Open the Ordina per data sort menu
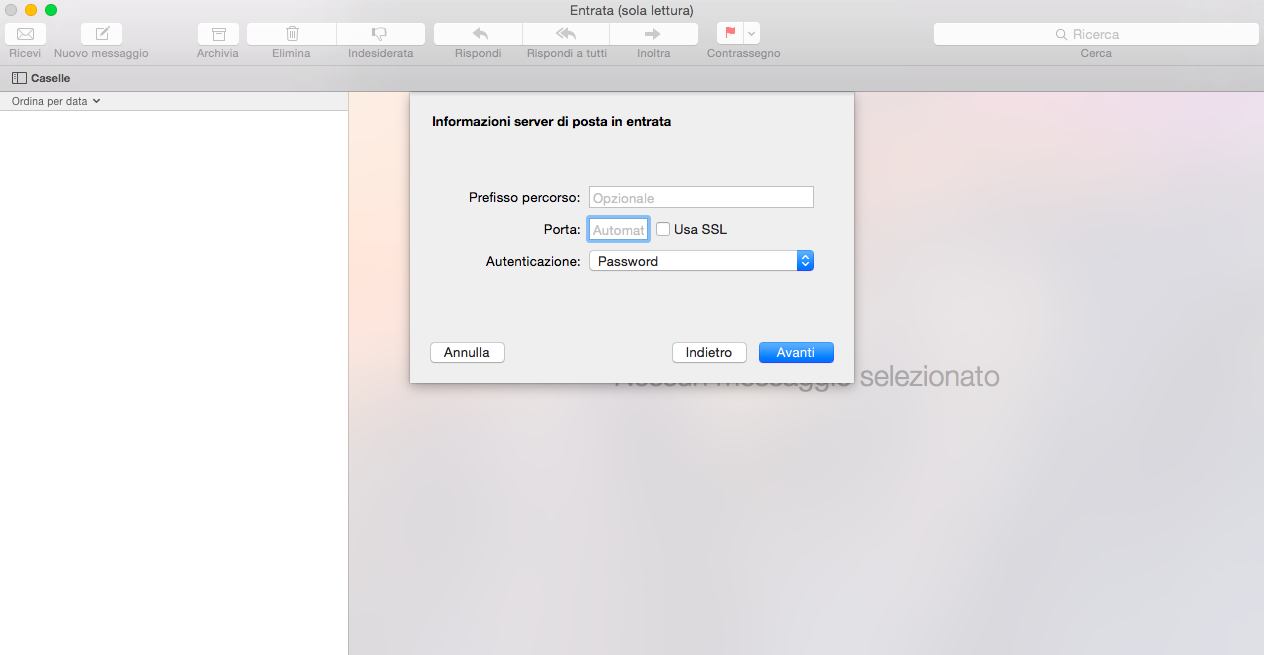1264x655 pixels. coord(56,101)
